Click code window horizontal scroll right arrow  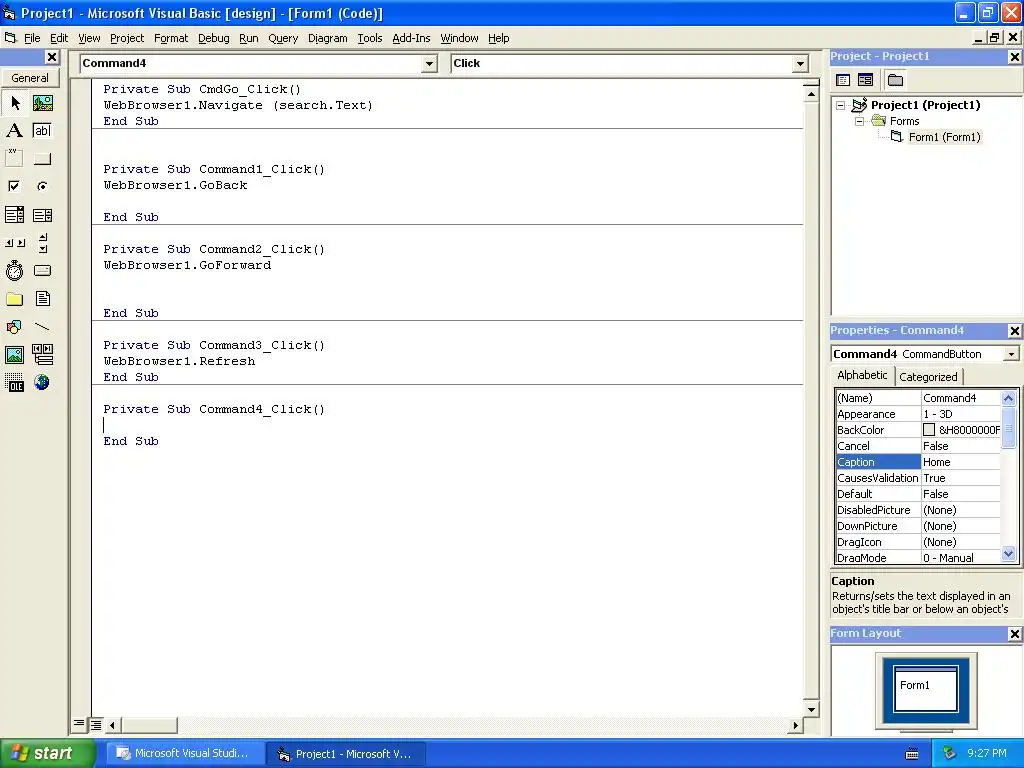795,725
